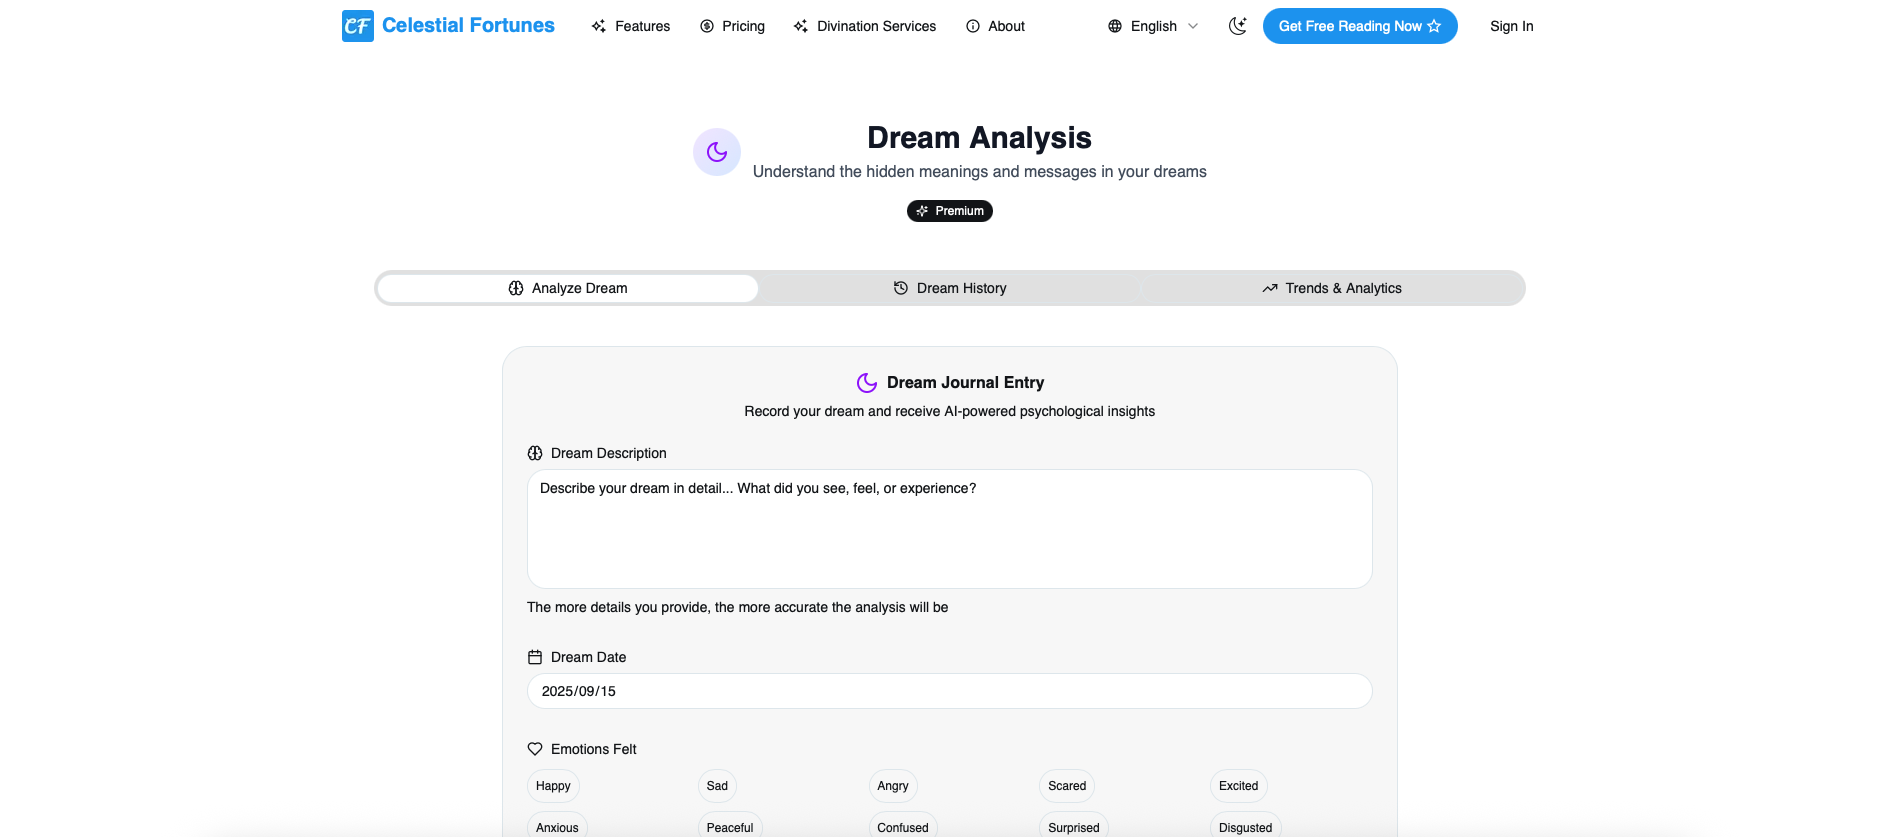This screenshot has height=837, width=1899.
Task: Click the Emotions Felt label
Action: coord(594,749)
